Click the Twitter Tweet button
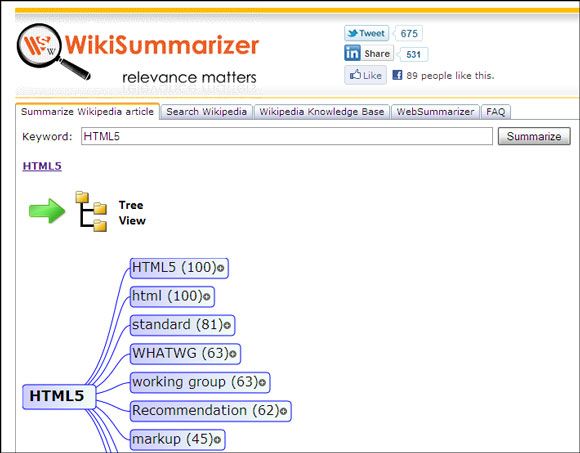 [x=366, y=34]
